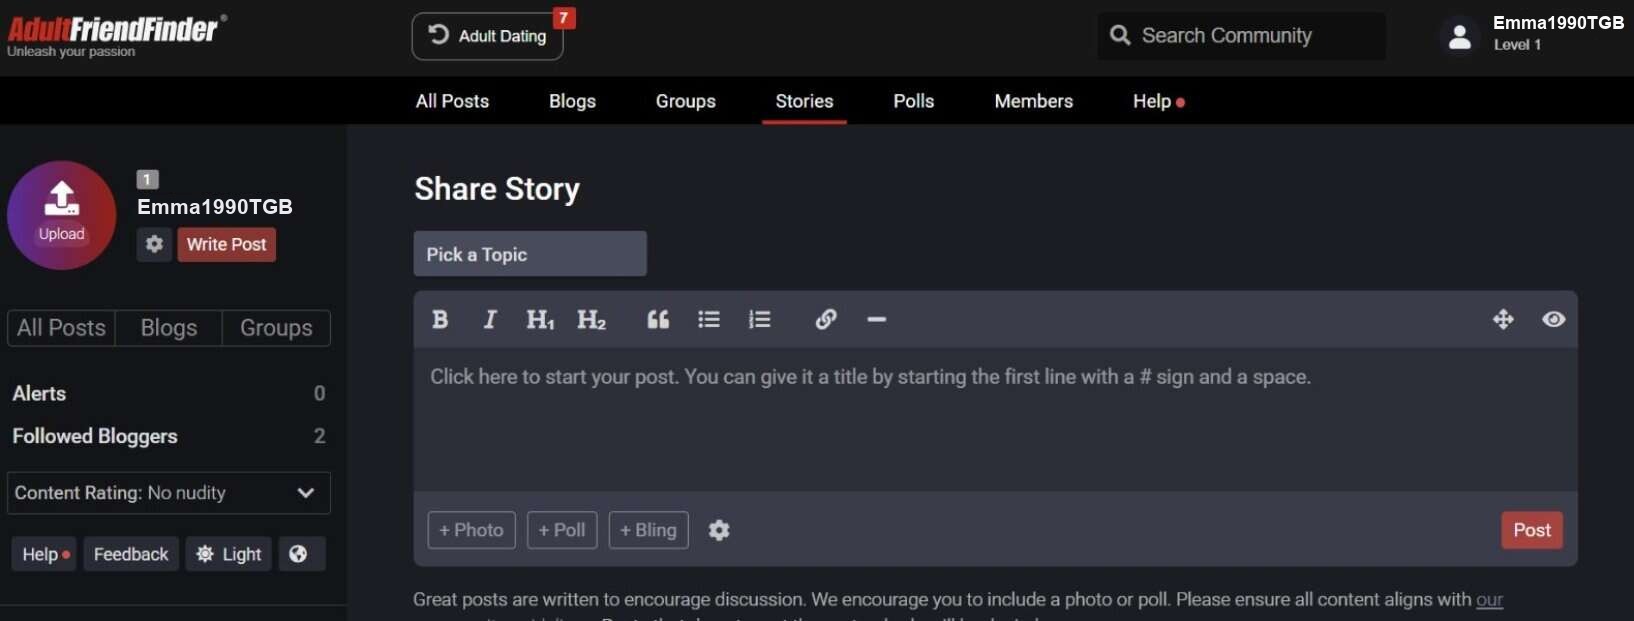Click the Write Post button

[x=227, y=244]
